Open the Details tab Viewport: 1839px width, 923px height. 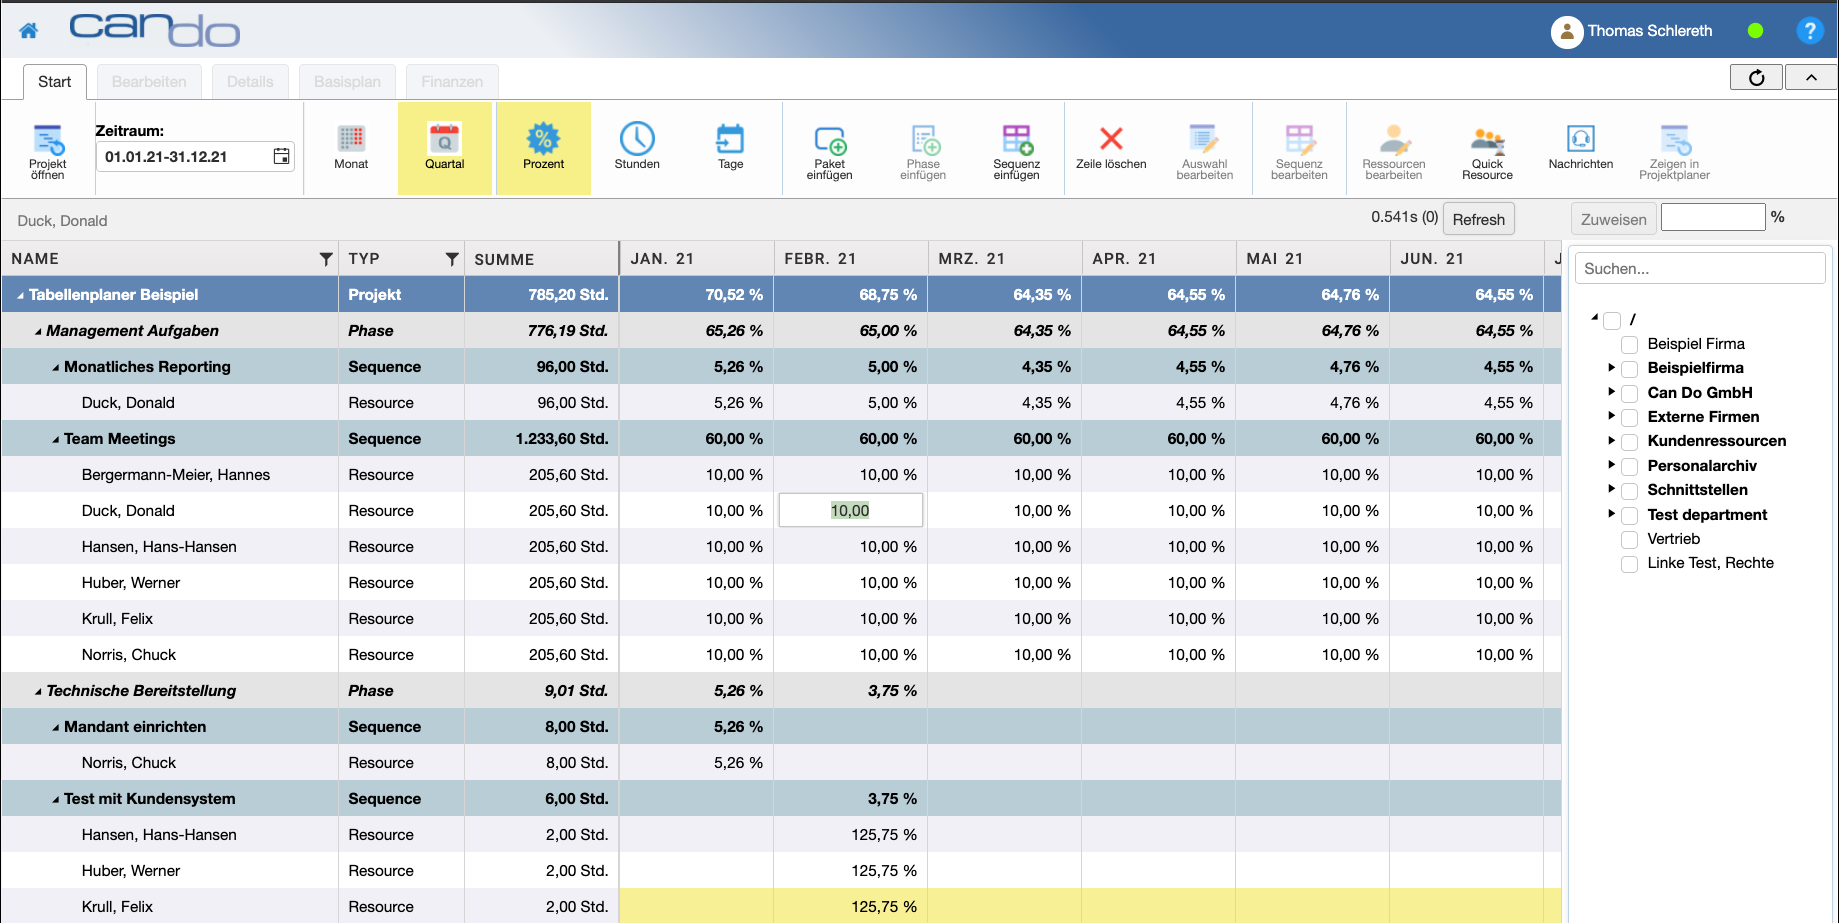[250, 82]
